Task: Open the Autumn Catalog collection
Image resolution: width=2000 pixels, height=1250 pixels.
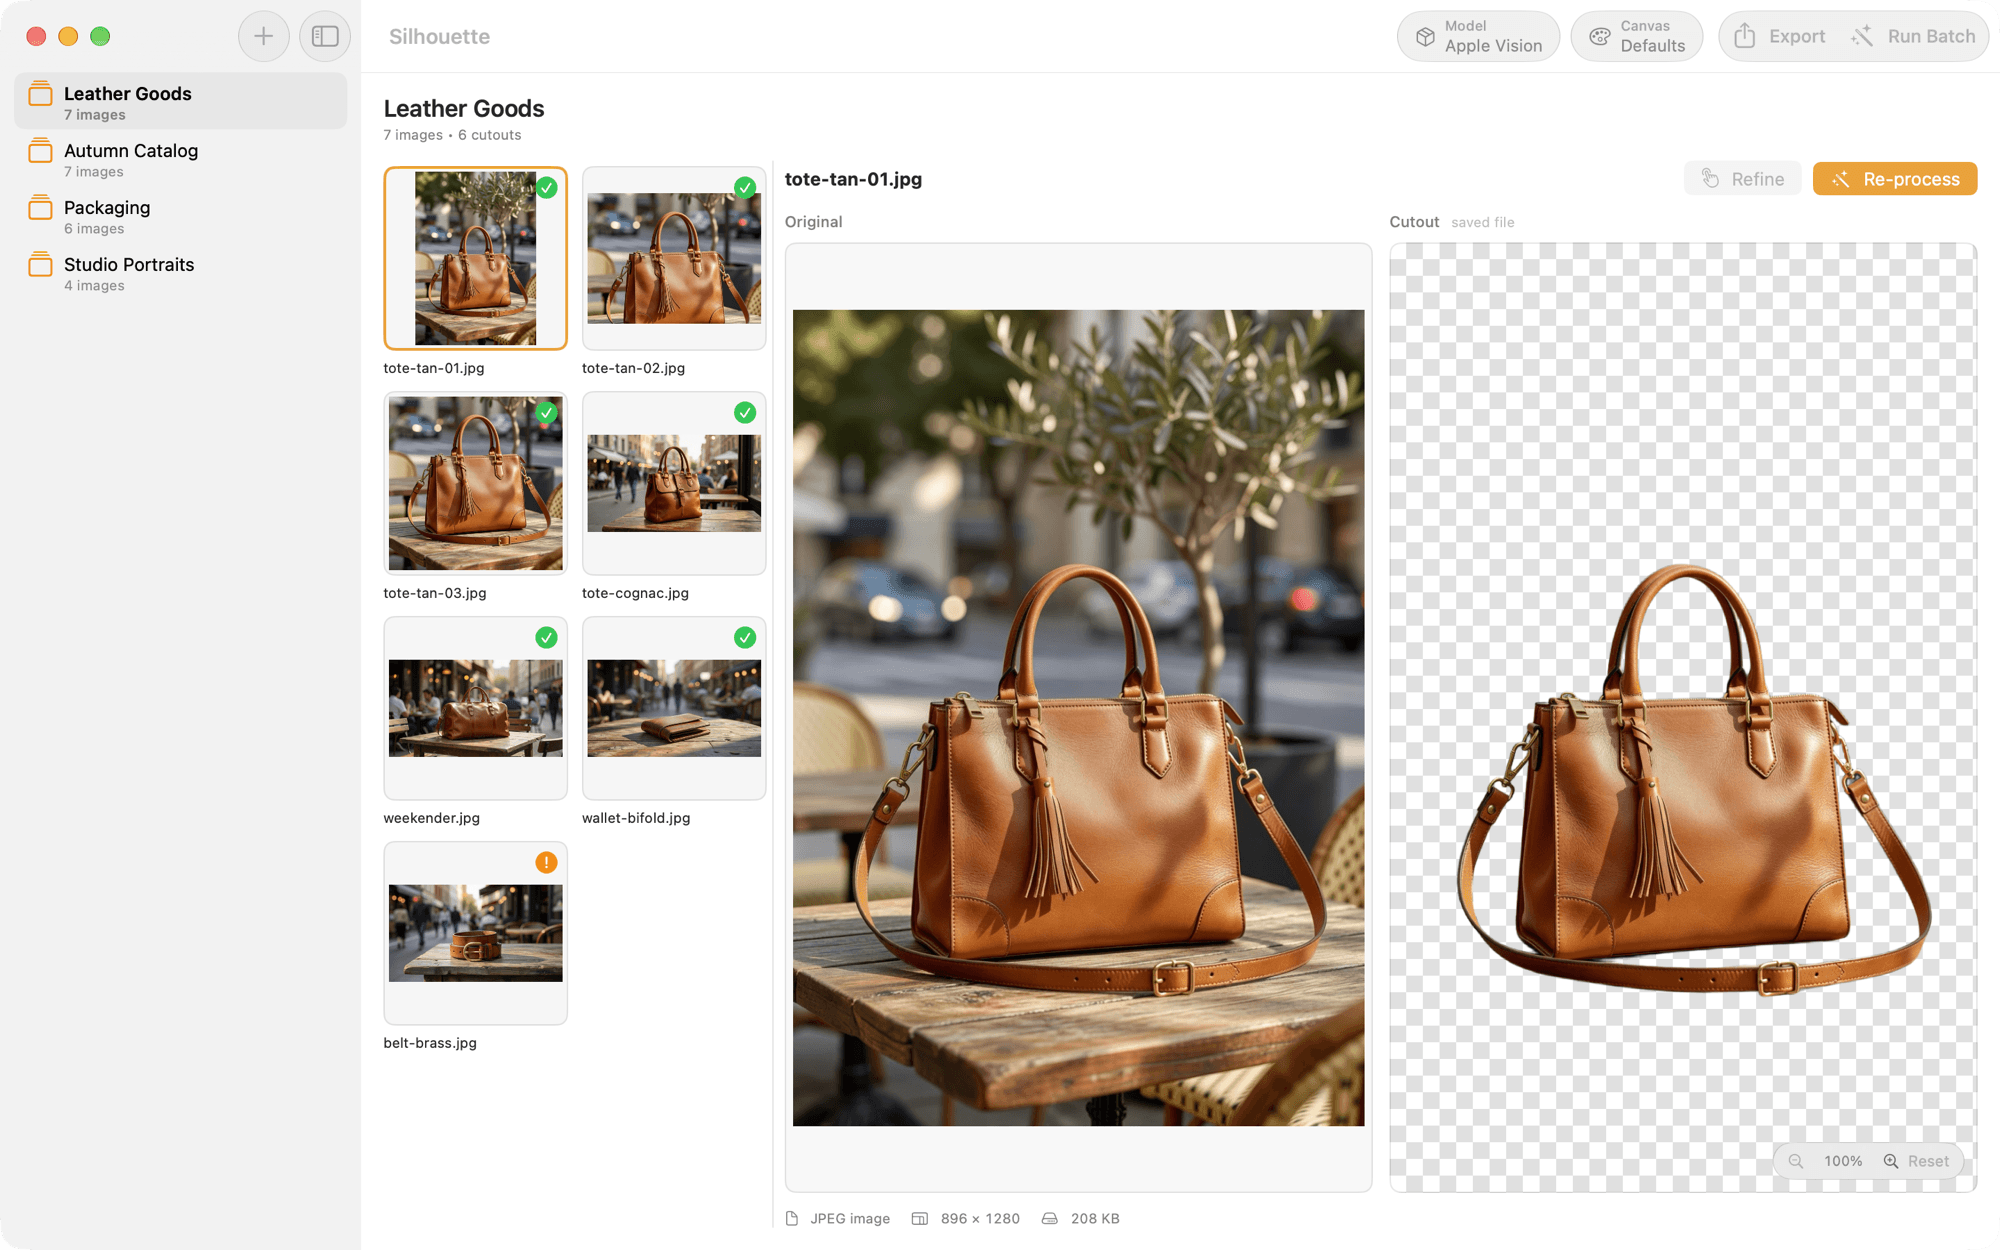Action: [181, 159]
